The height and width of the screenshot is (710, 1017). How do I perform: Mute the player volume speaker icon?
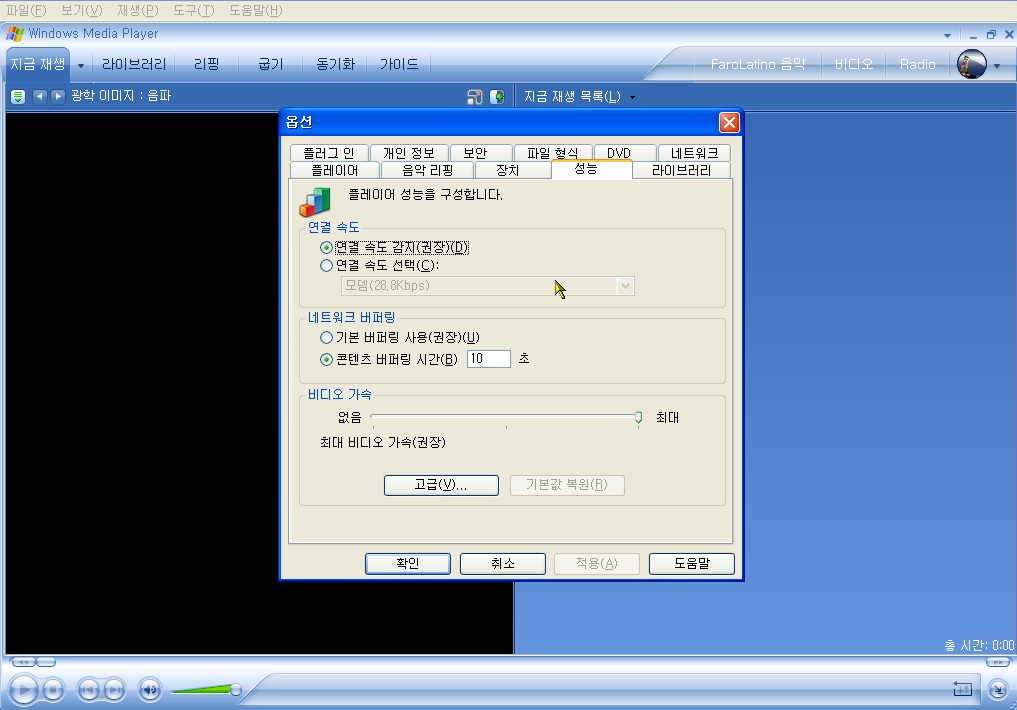150,689
